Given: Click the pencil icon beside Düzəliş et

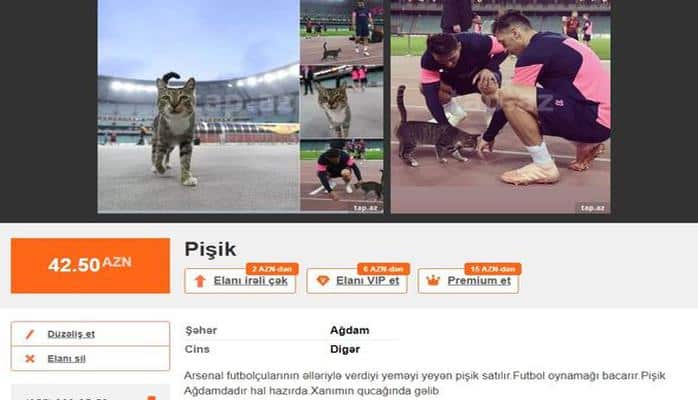Looking at the screenshot, I should [x=30, y=334].
